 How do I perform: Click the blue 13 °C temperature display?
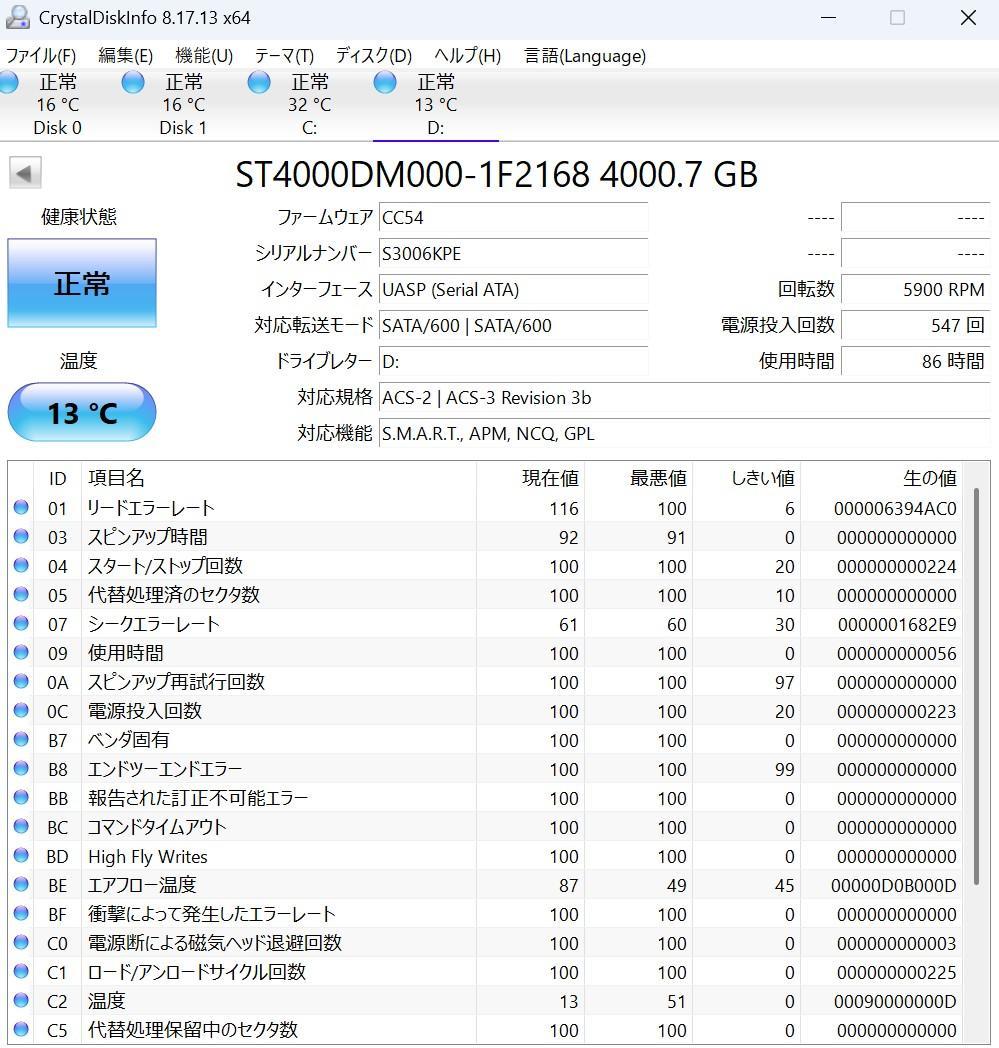pyautogui.click(x=81, y=412)
